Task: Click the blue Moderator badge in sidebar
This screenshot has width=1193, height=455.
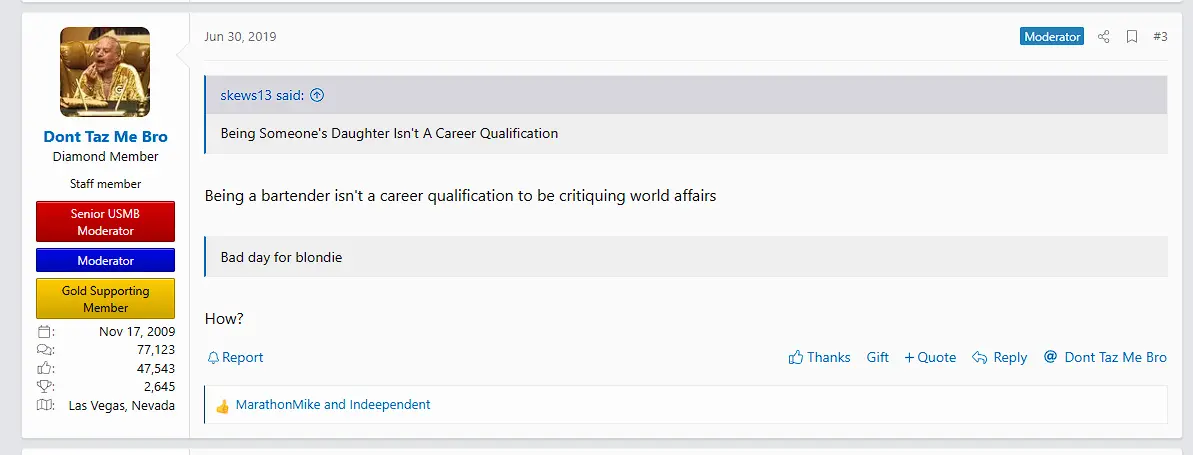Action: 105,261
